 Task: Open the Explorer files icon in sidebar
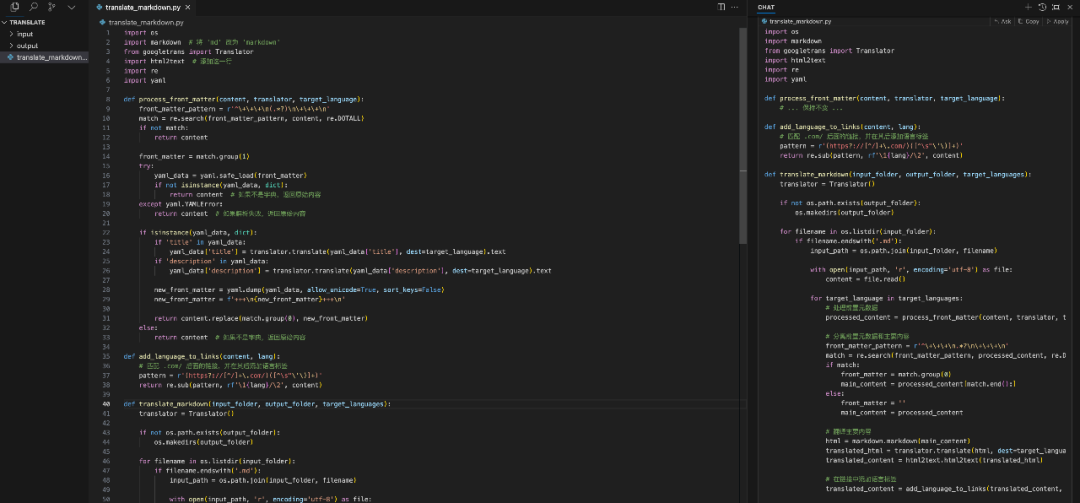point(14,7)
